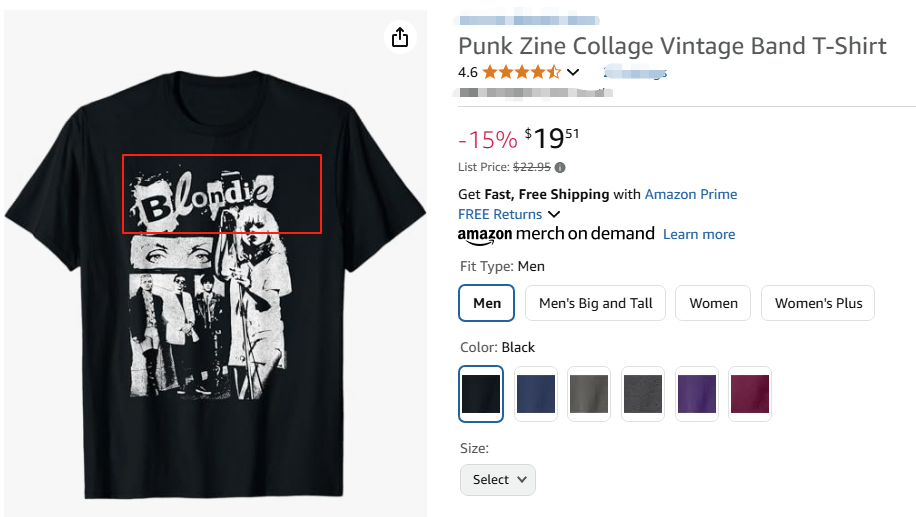Switch fit type to Women
The image size is (916, 517).
coord(713,303)
